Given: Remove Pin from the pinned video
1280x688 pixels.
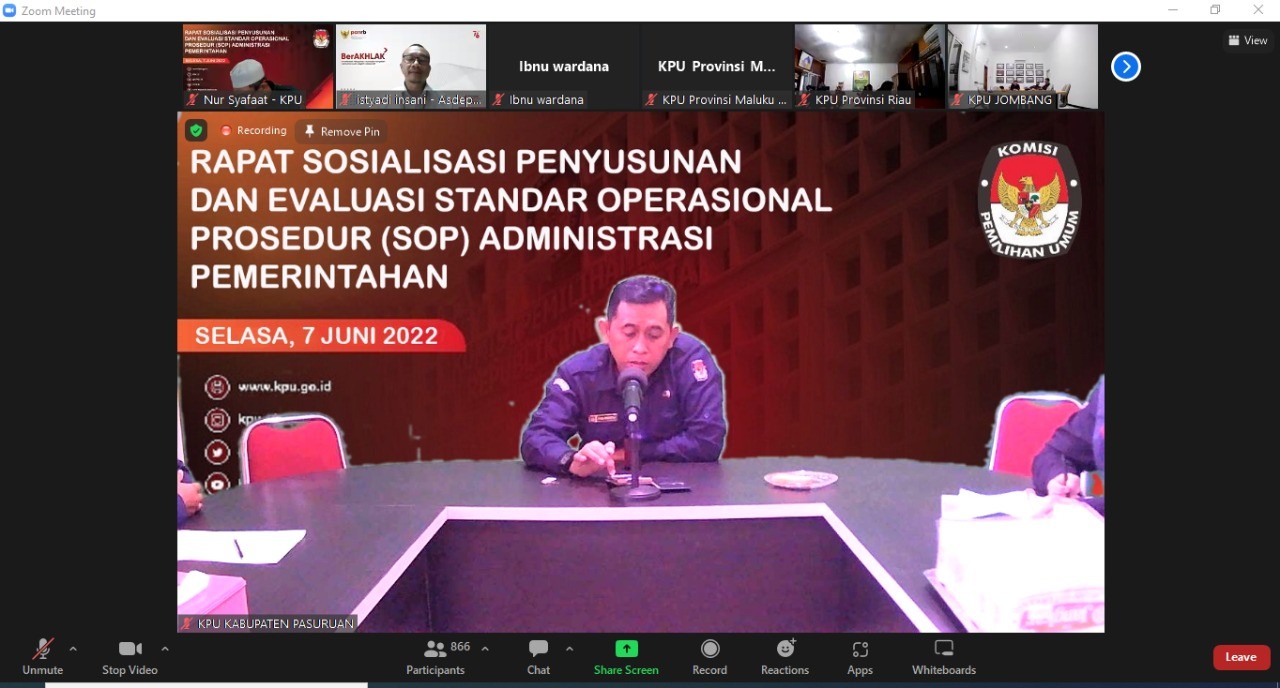Looking at the screenshot, I should point(342,131).
